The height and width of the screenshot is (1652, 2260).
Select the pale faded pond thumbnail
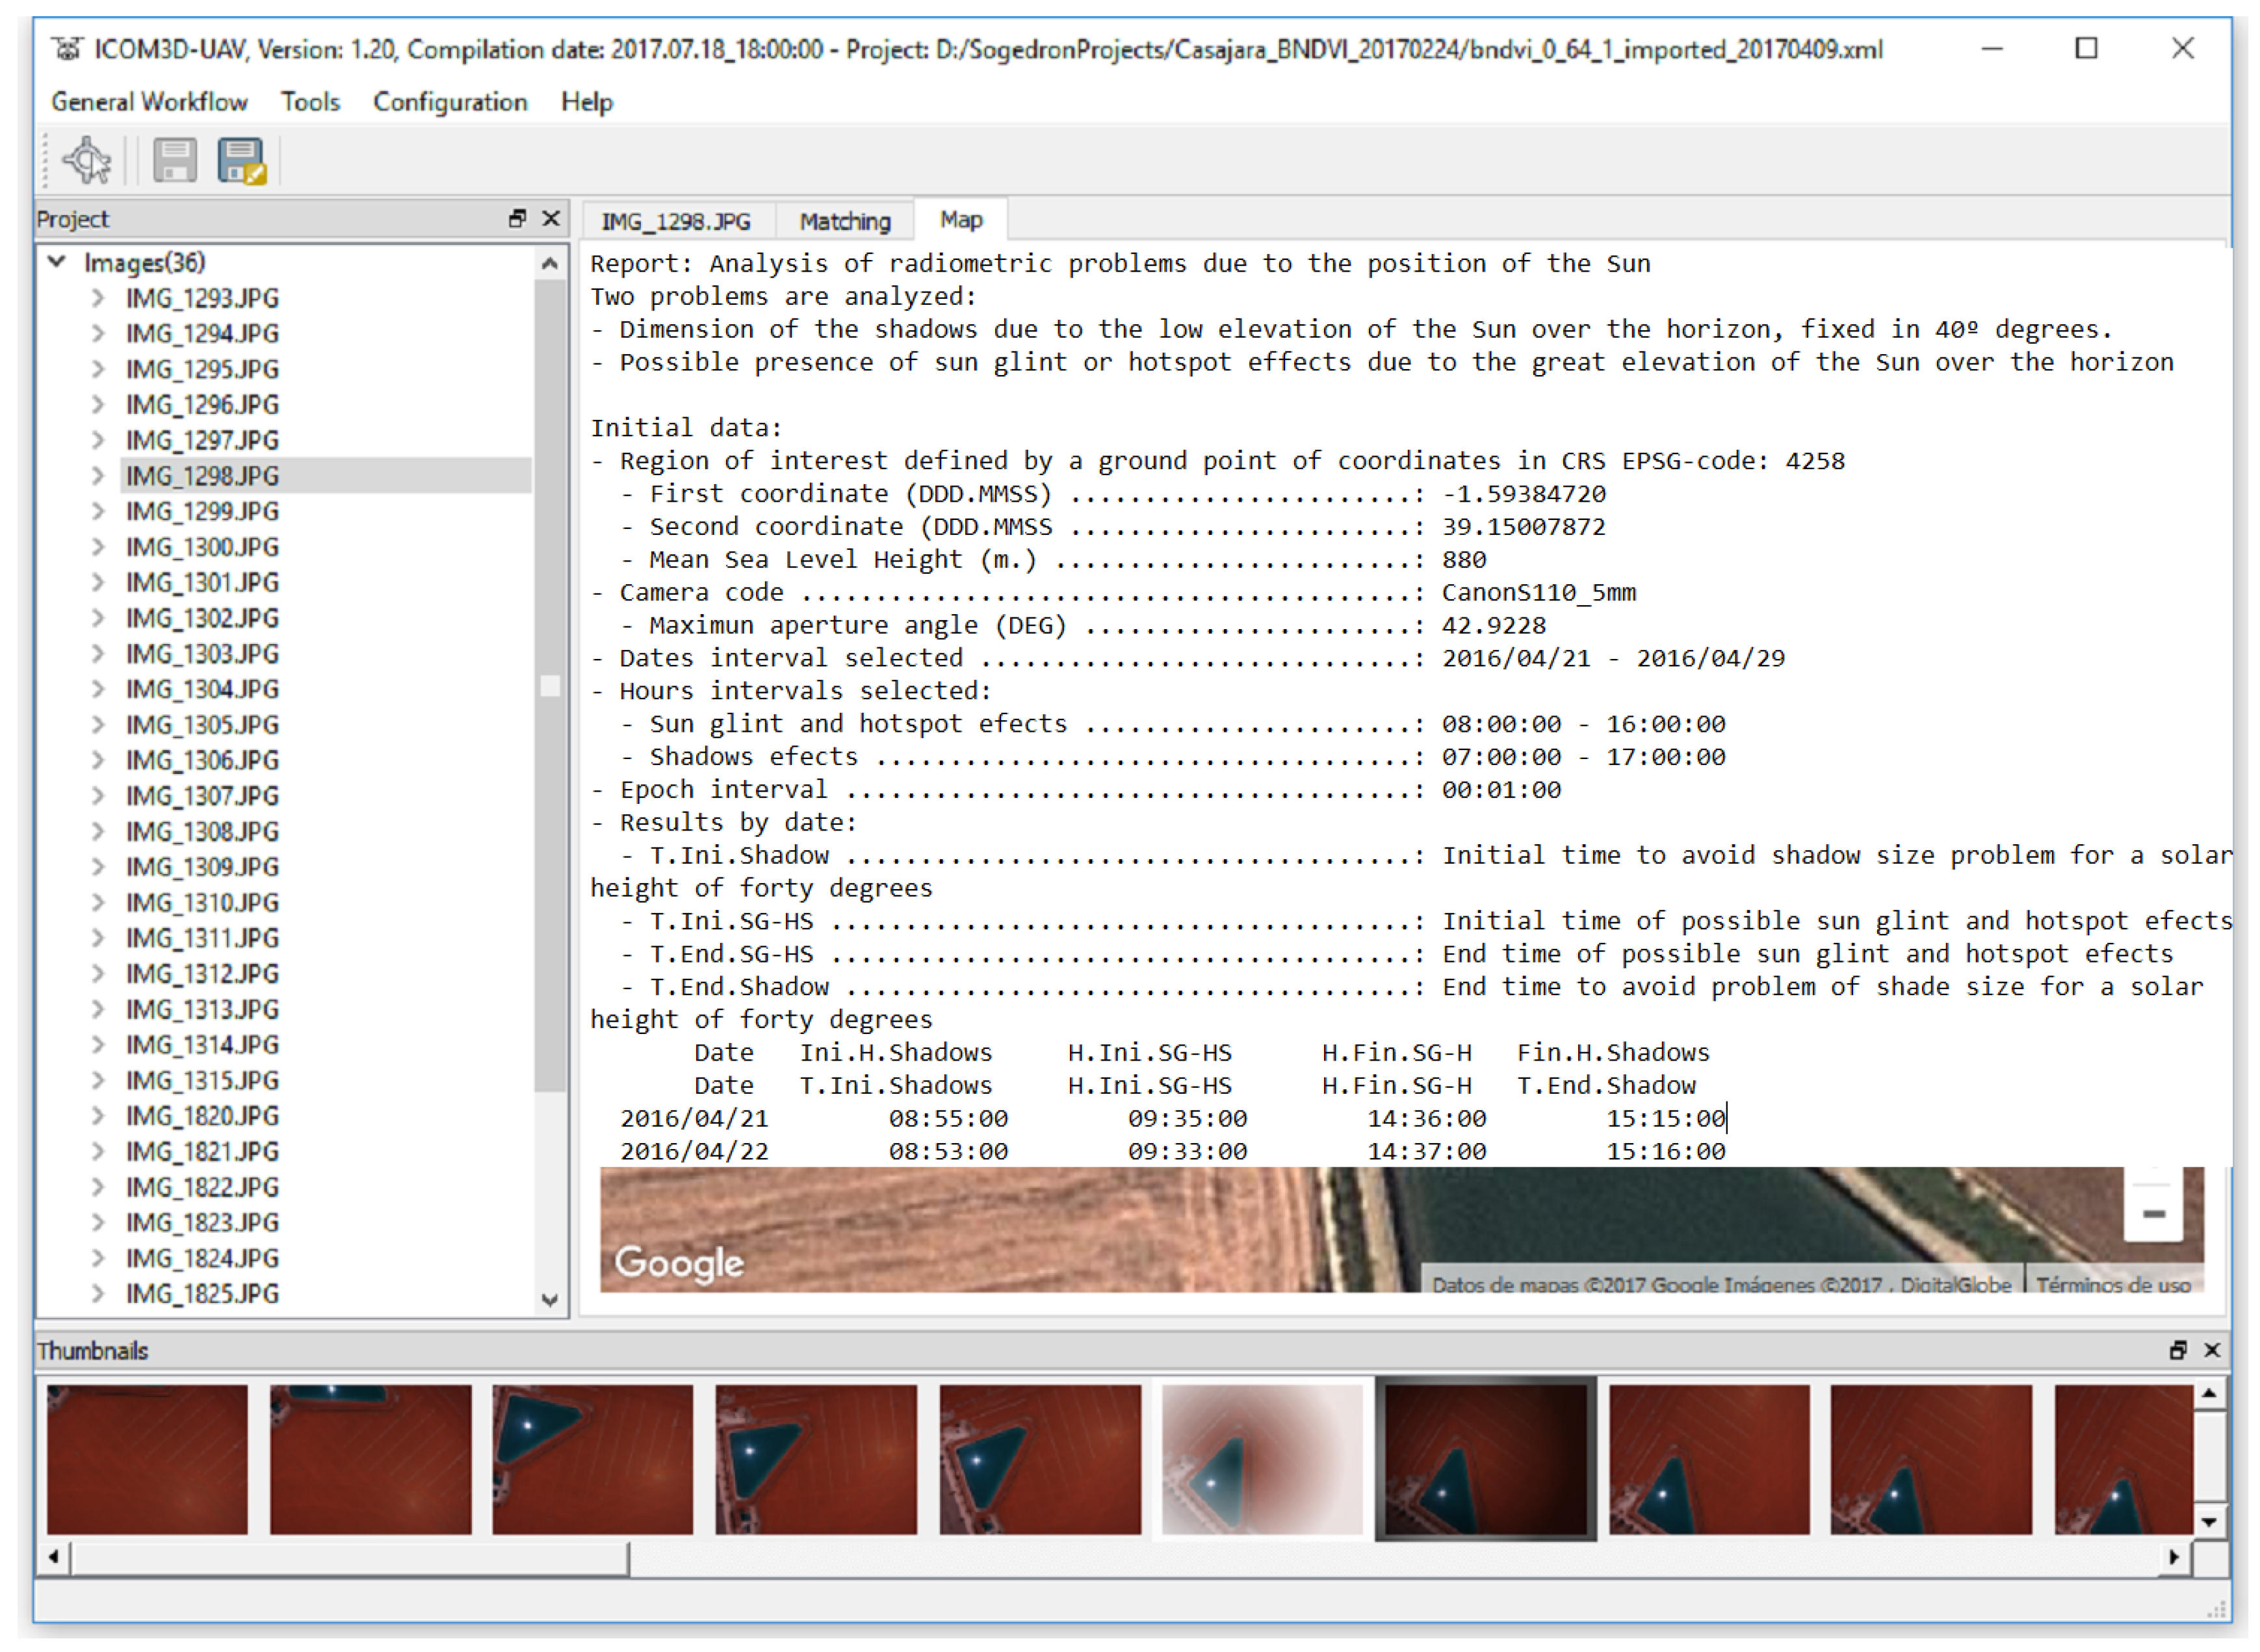coord(1262,1459)
